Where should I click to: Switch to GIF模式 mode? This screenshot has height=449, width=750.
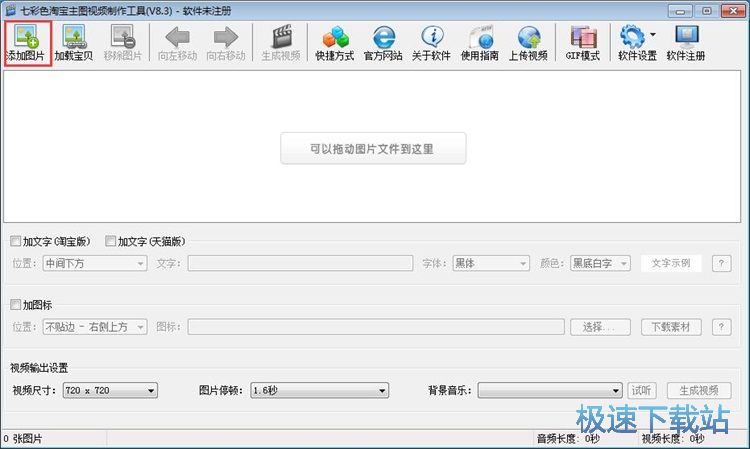tap(583, 43)
